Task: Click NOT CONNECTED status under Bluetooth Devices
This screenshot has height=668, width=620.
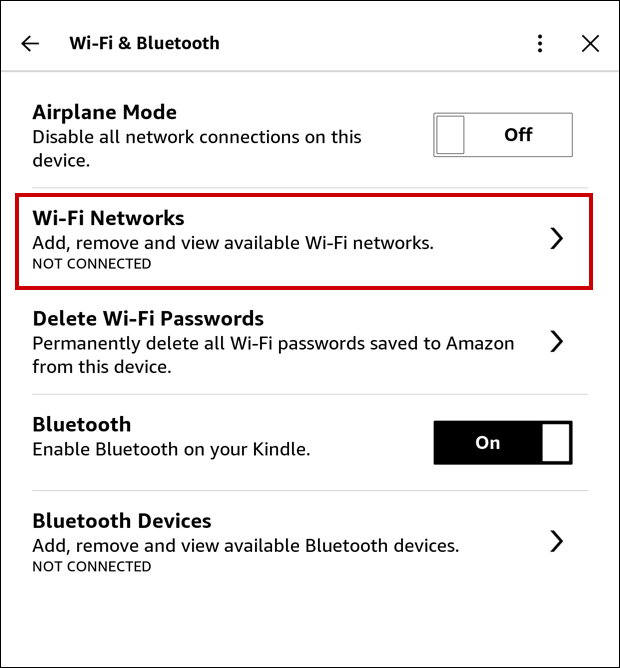Action: [92, 567]
